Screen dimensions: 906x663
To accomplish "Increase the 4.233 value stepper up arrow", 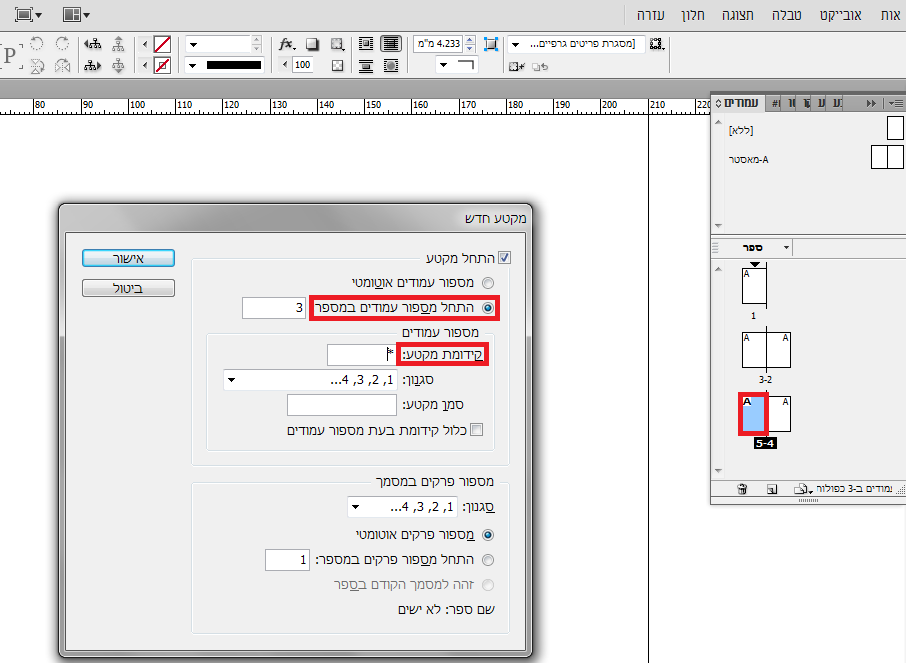I will point(470,40).
